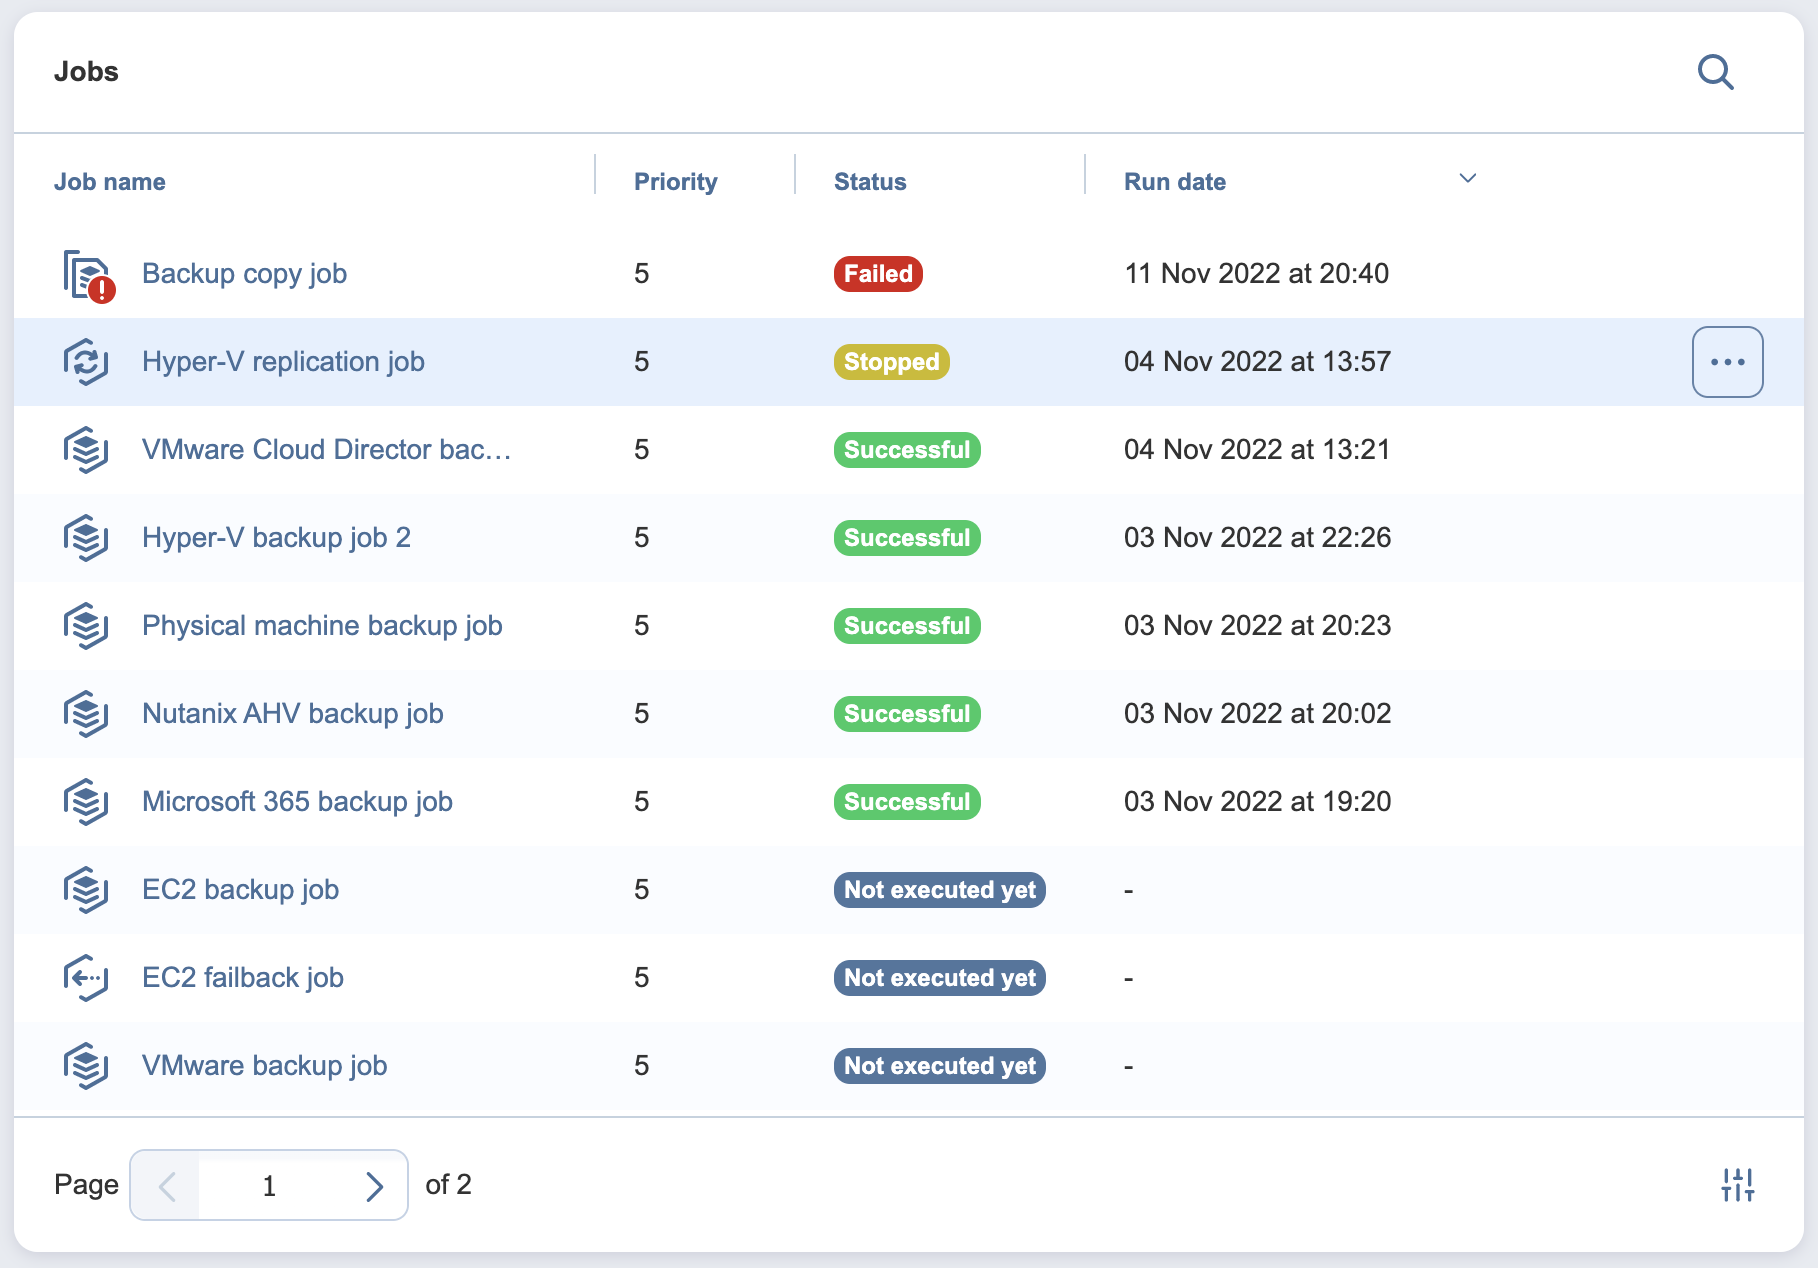Open the VMware Cloud Director backup job link
Screen dimensions: 1818x1268
tap(327, 450)
